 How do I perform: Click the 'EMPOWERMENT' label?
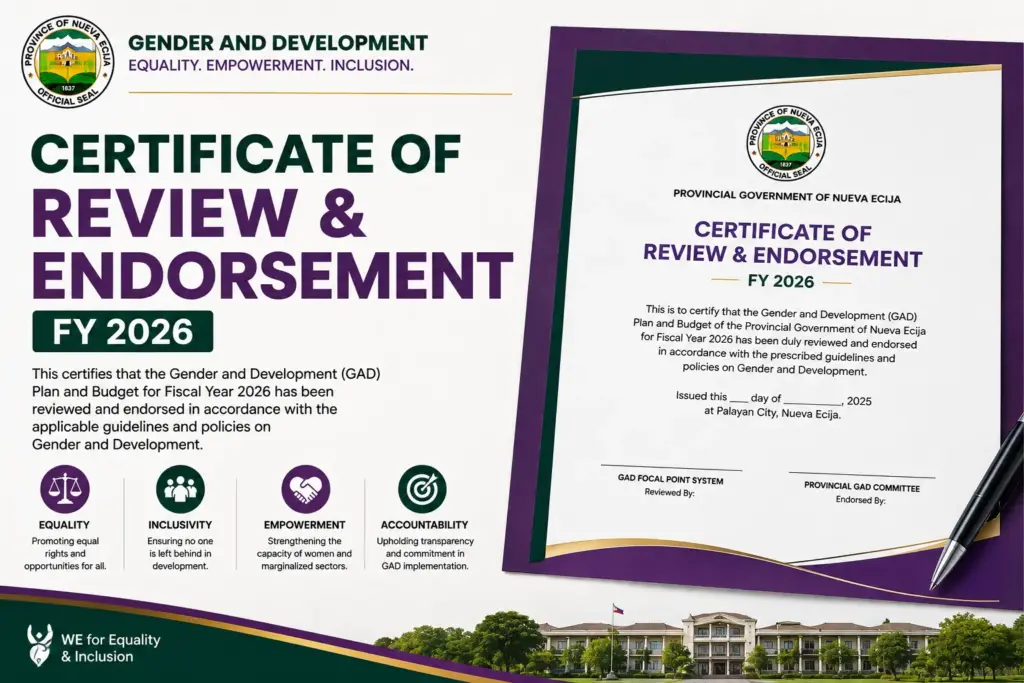304,525
